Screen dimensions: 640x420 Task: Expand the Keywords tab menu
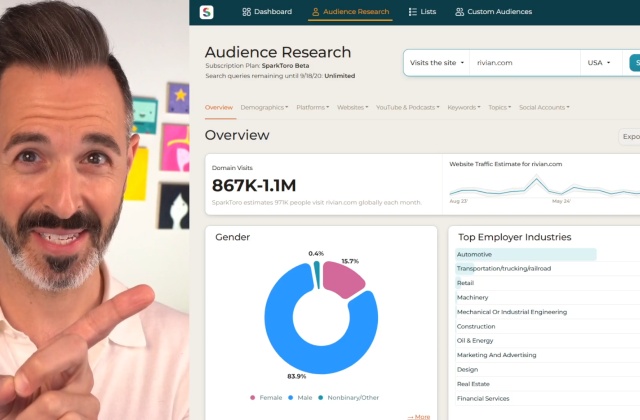pos(464,107)
